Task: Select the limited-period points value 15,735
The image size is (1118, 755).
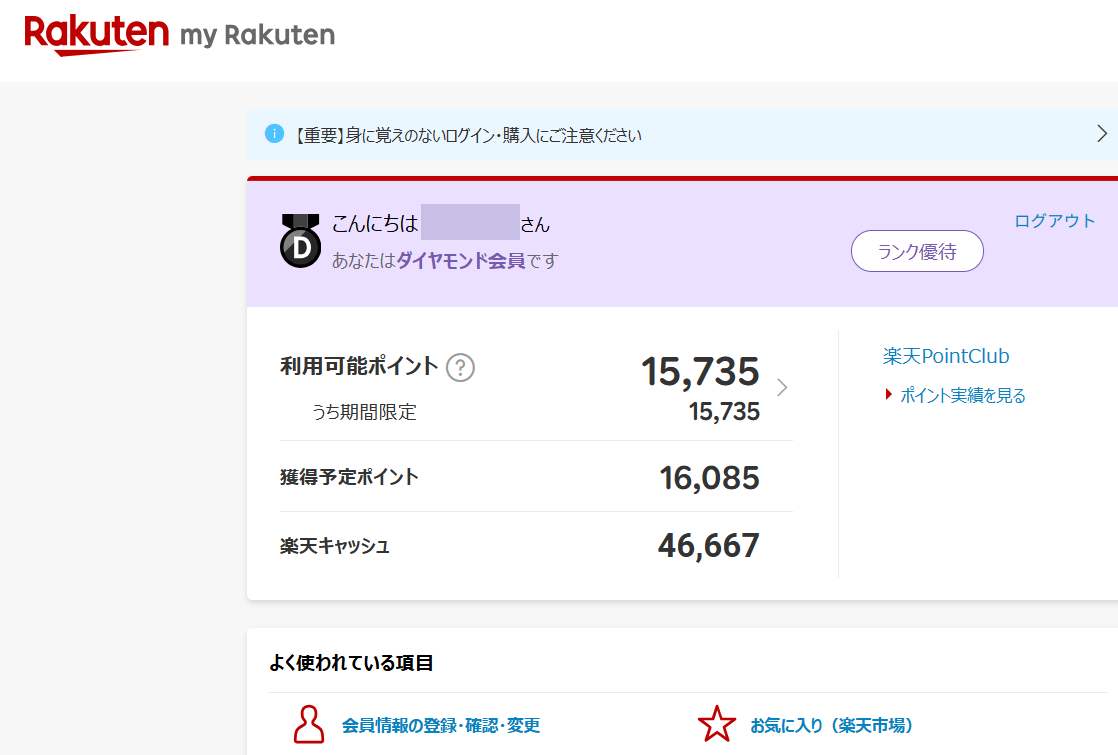Action: click(x=724, y=411)
